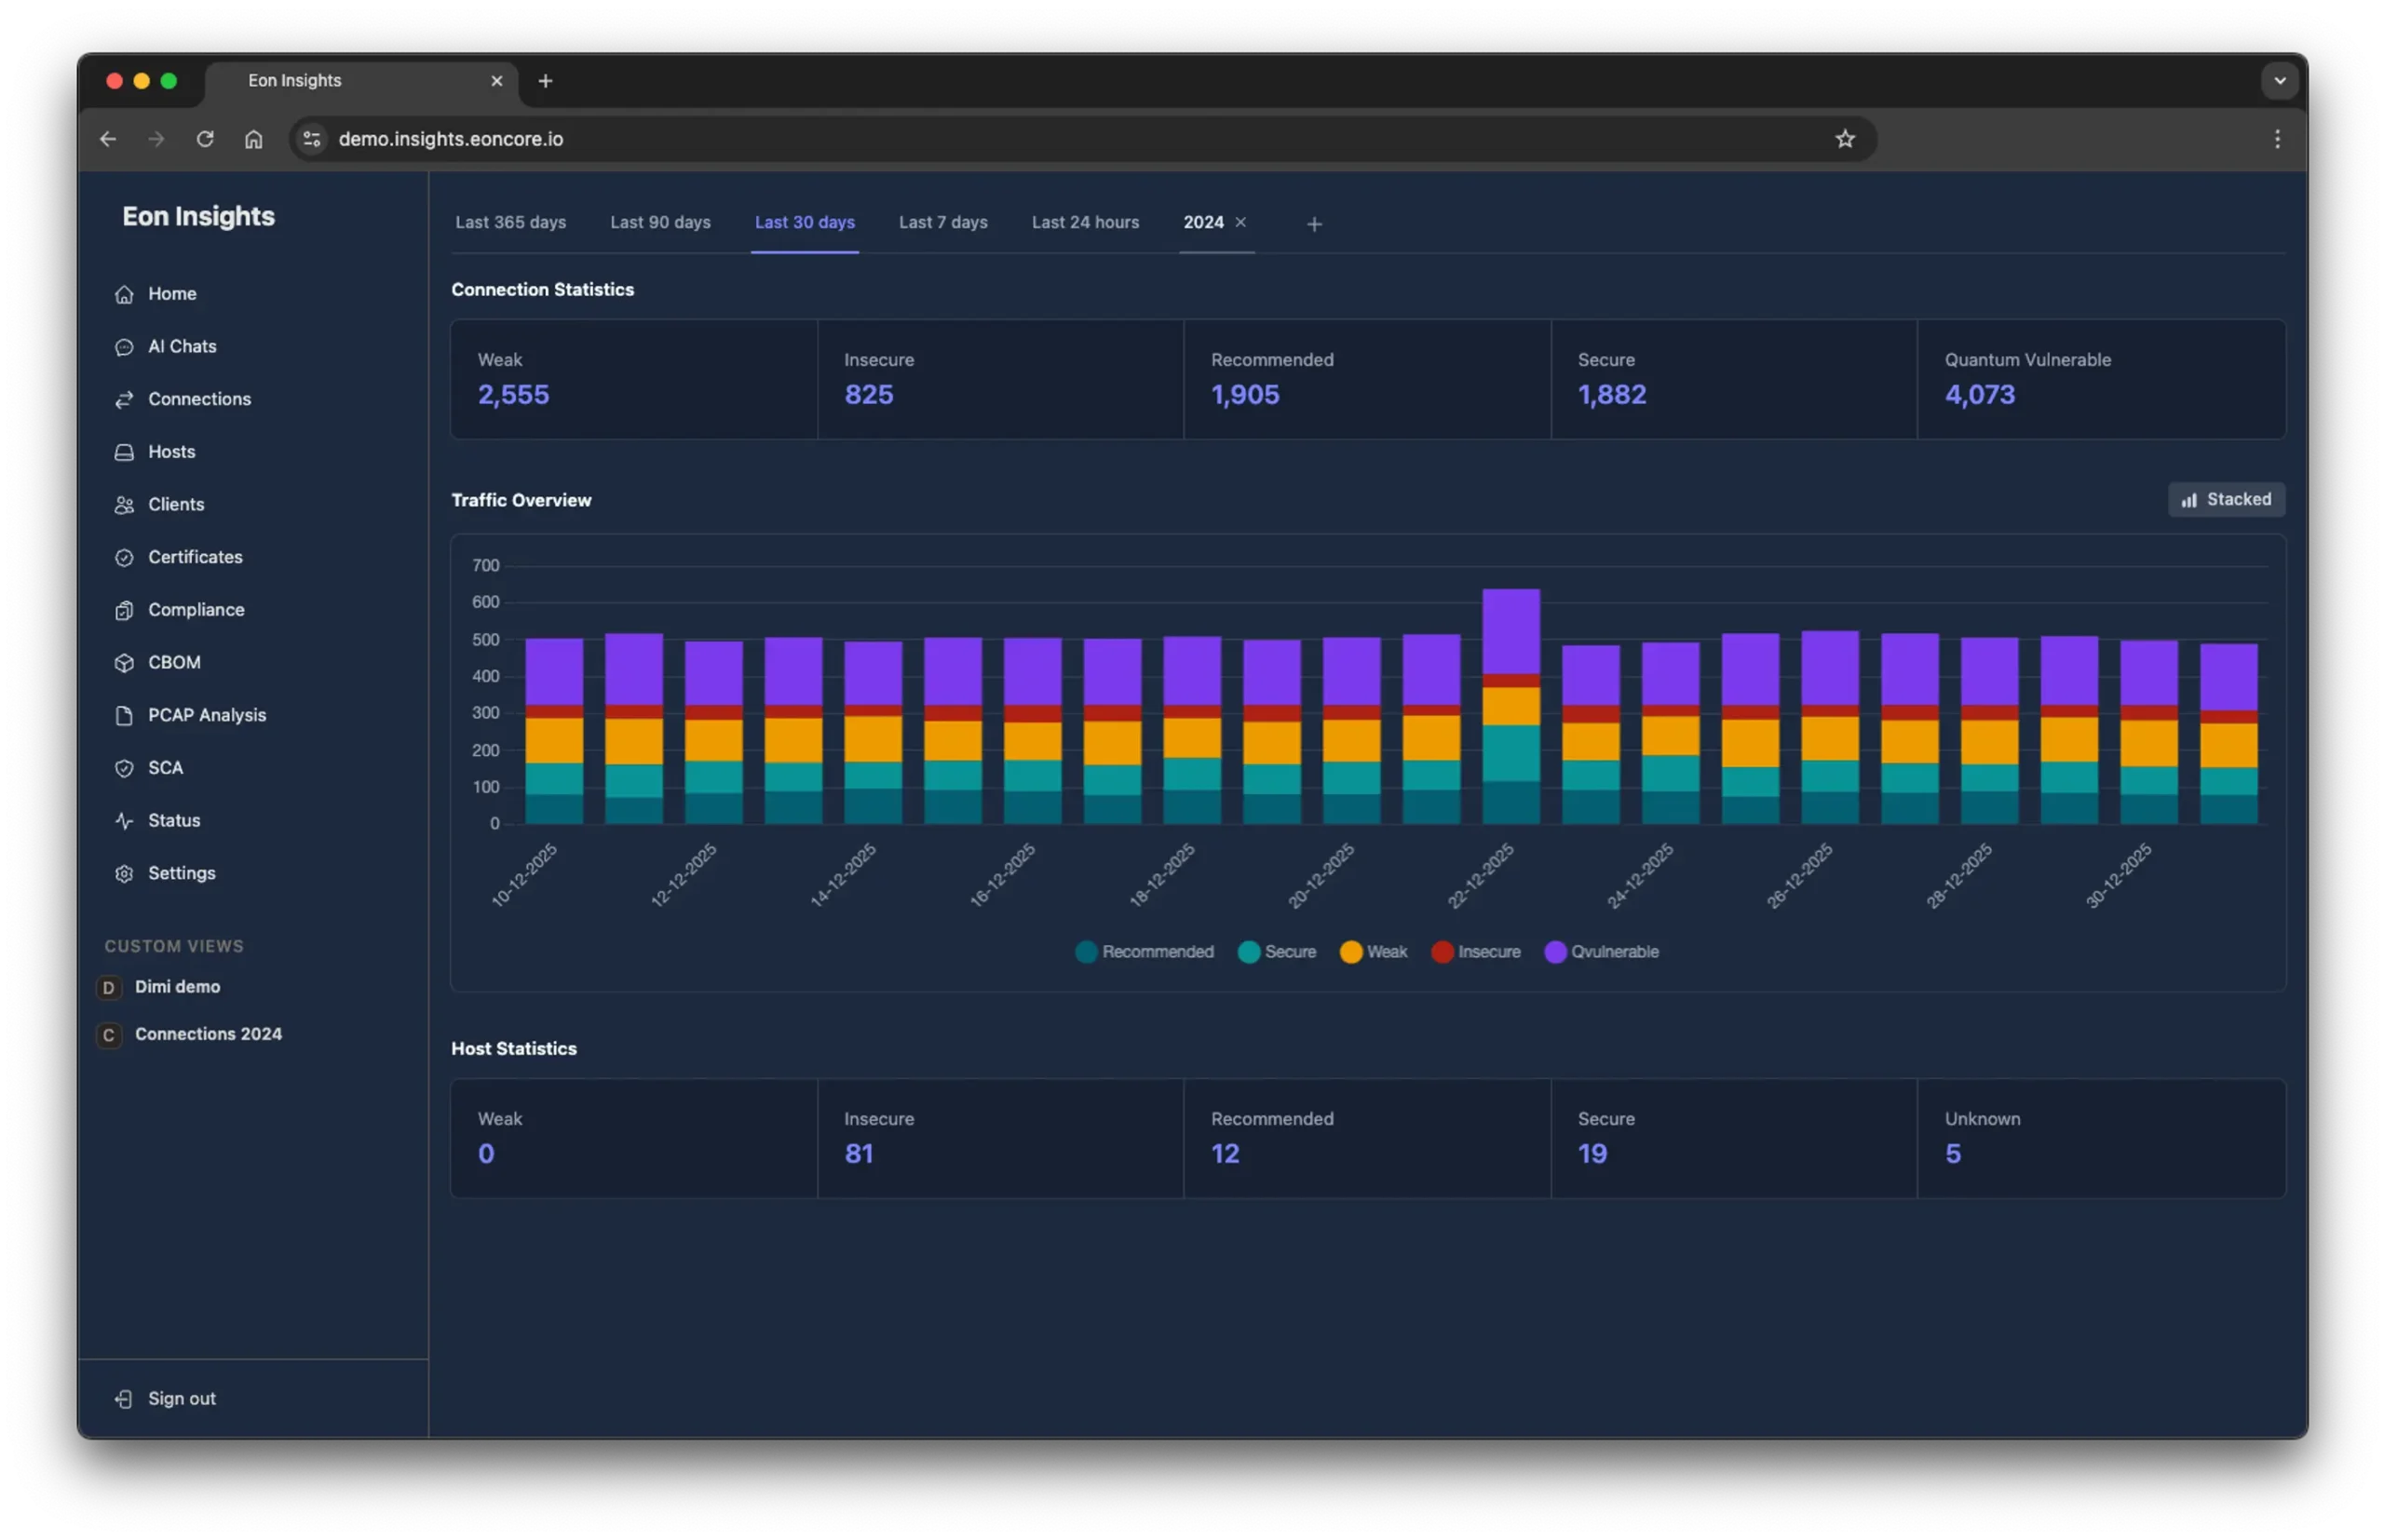Open the Dimi demo custom view
Screen dimensions: 2384x1540
(x=177, y=987)
